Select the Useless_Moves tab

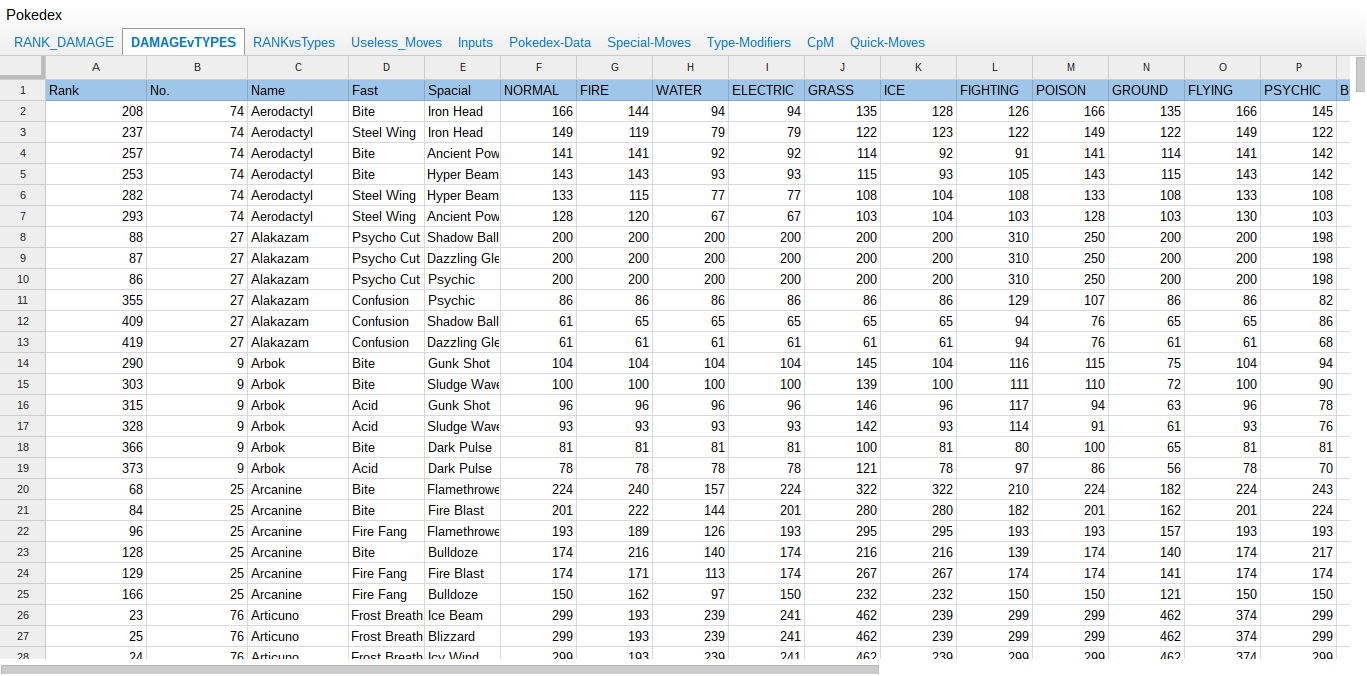pos(396,42)
